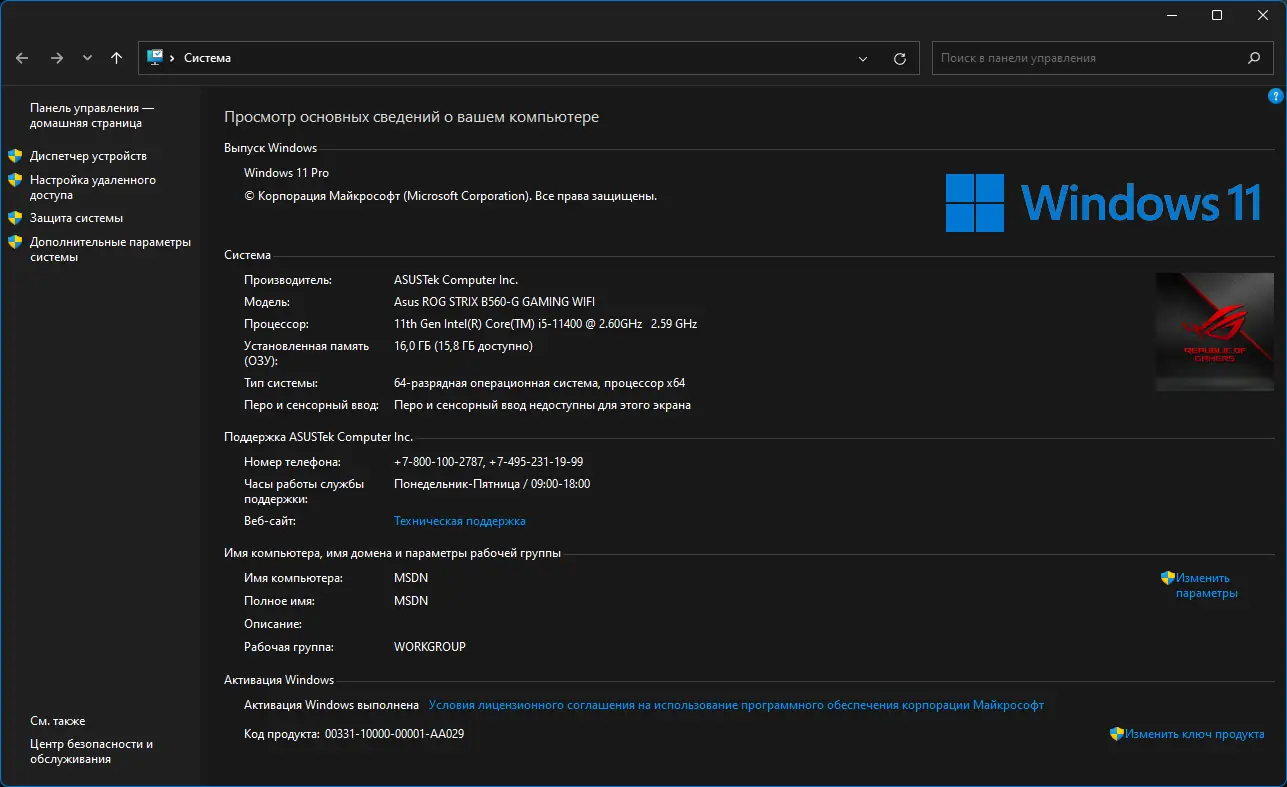The width and height of the screenshot is (1287, 787).
Task: Open Дополнительные параметры системы
Action: (x=109, y=249)
